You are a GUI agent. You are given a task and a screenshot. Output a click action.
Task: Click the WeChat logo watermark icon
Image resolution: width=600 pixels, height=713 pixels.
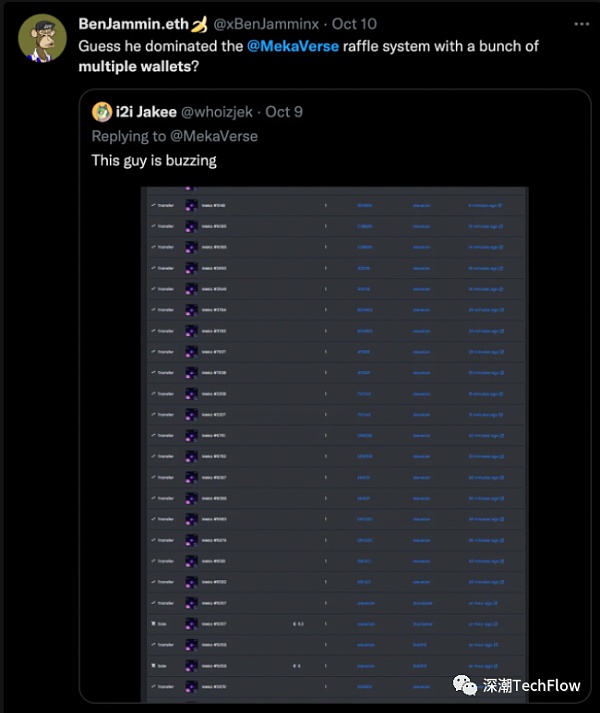pyautogui.click(x=464, y=685)
